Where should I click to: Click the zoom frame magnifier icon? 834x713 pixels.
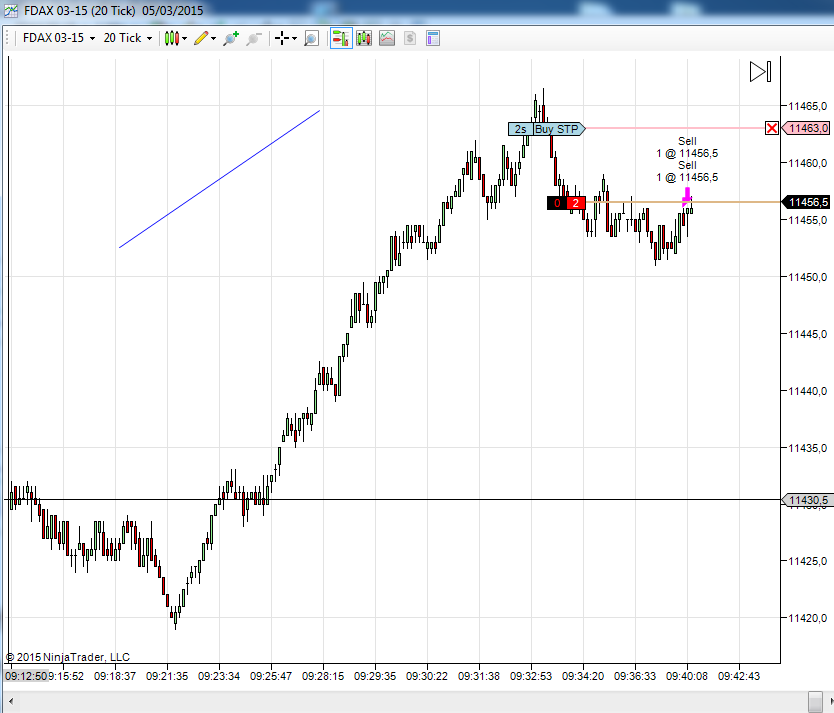click(x=311, y=38)
